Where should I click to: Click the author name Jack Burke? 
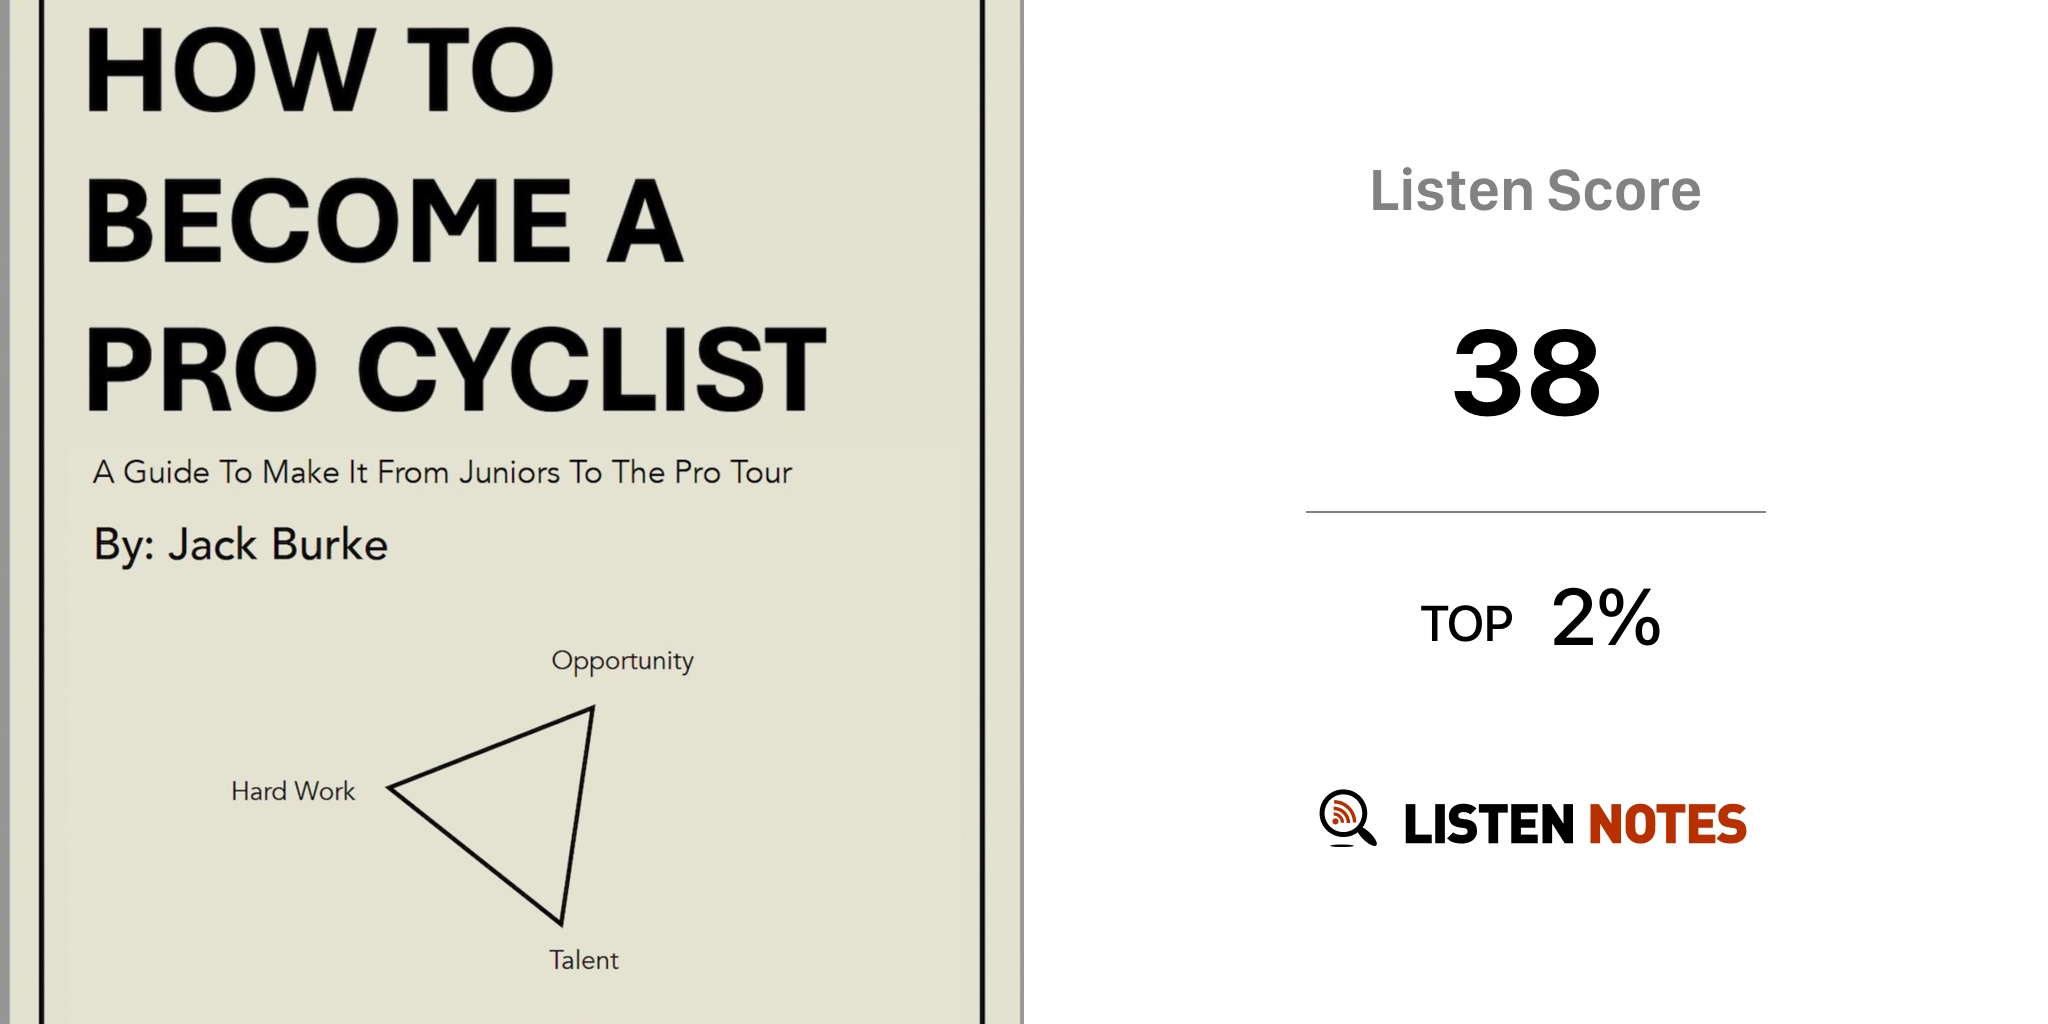277,545
